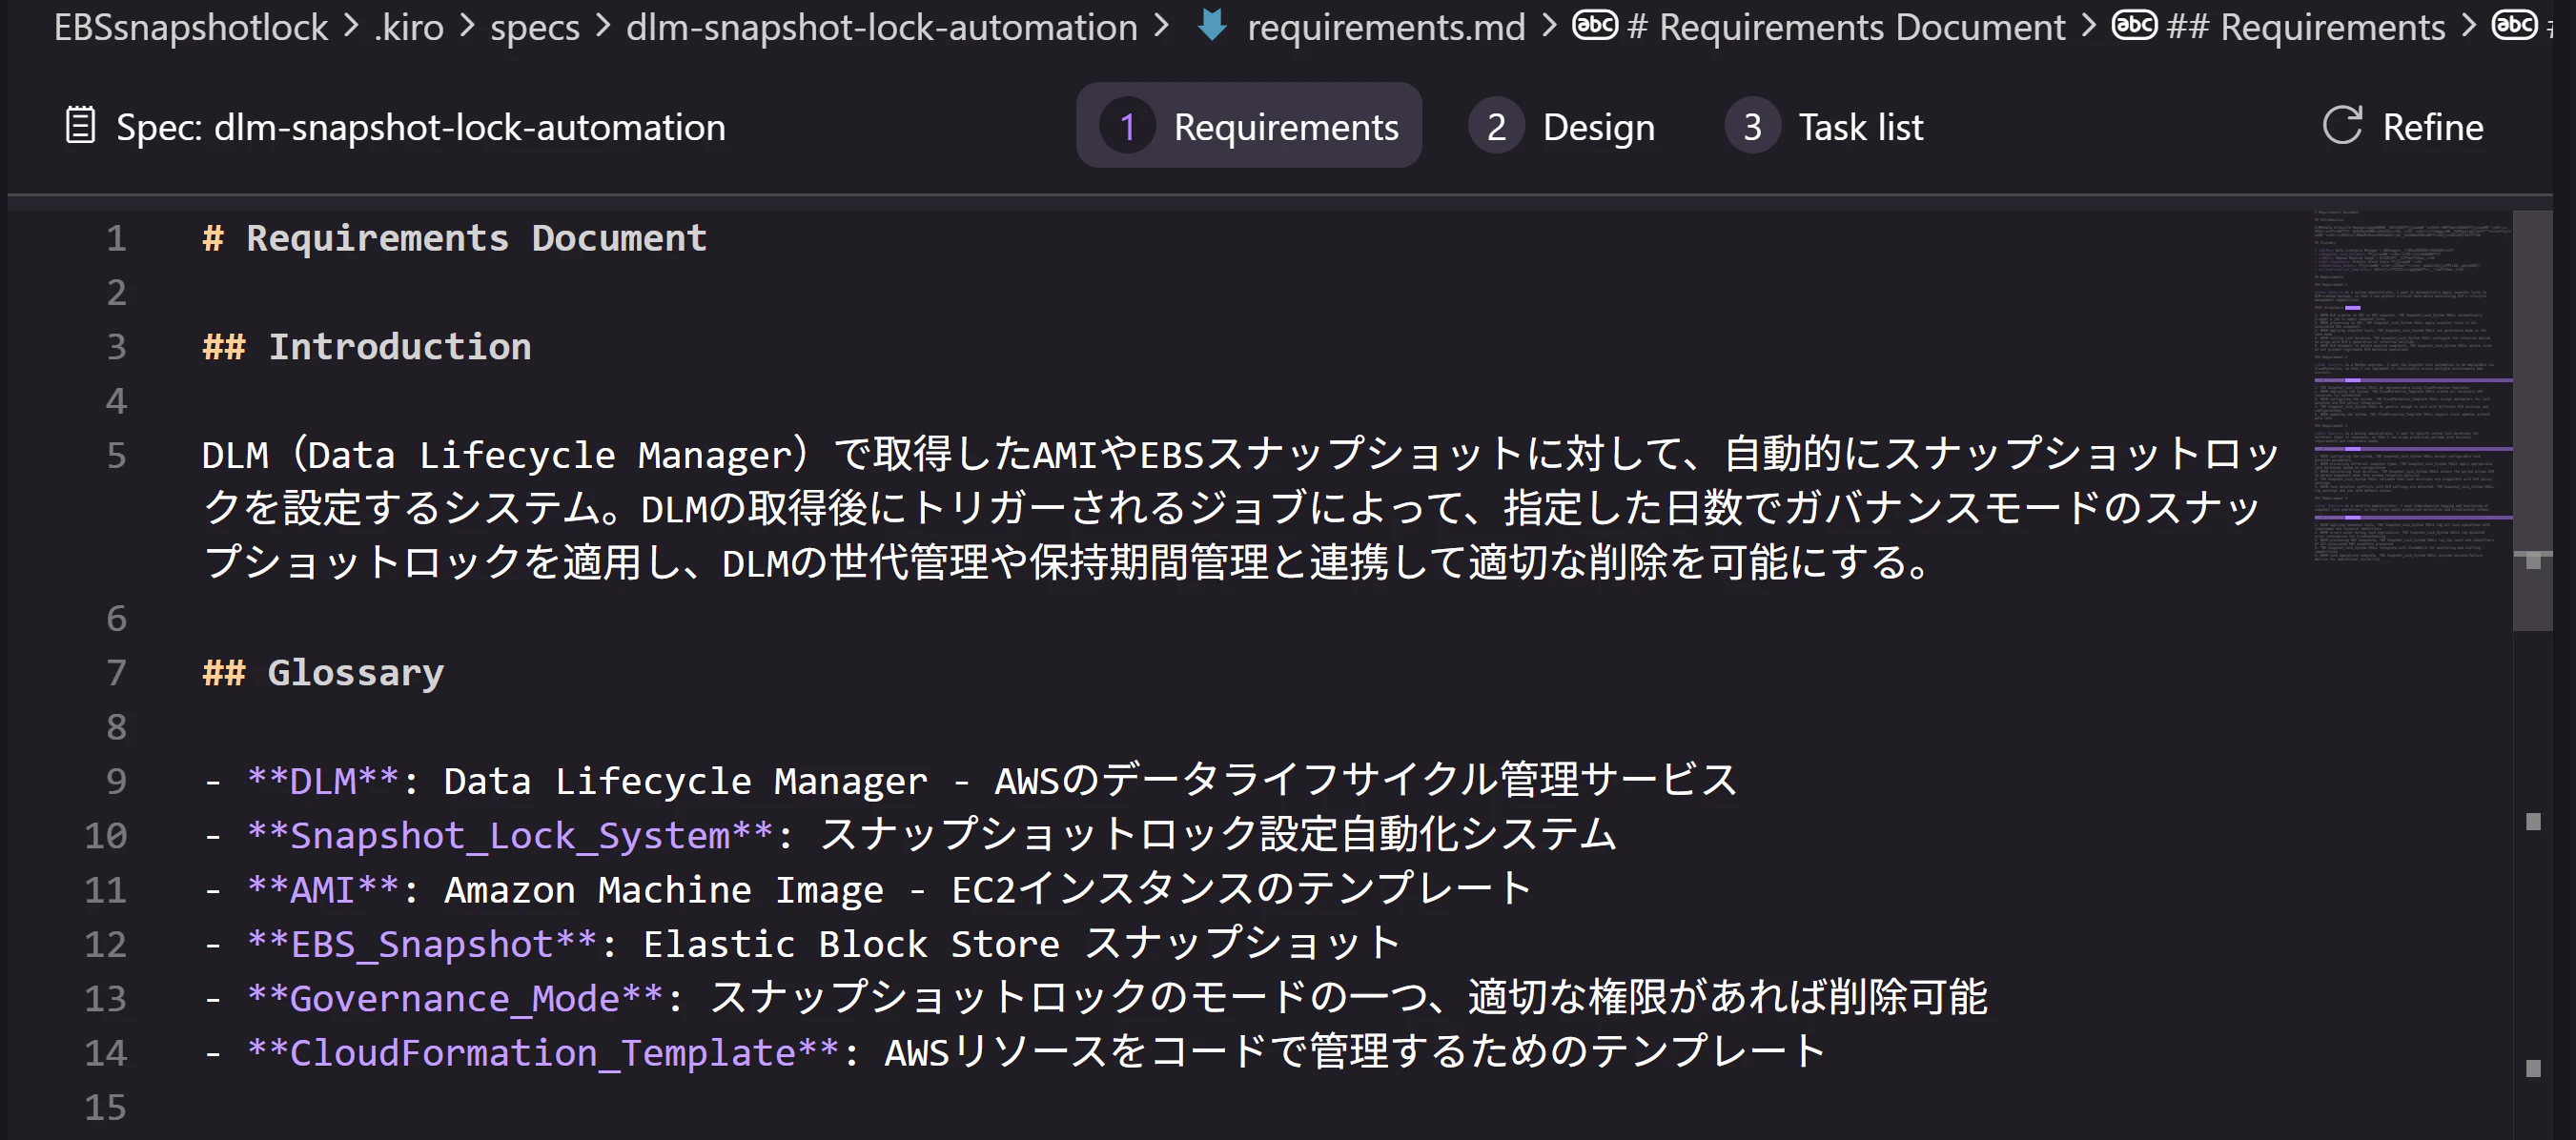Open '# Requirements Document' breadcrumb symbol
The width and height of the screenshot is (2576, 1140).
click(x=1846, y=27)
